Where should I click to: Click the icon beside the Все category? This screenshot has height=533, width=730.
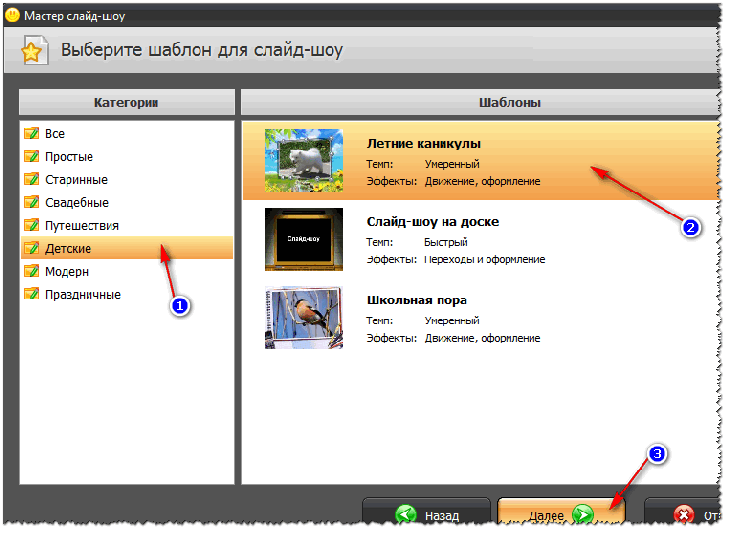(32, 134)
